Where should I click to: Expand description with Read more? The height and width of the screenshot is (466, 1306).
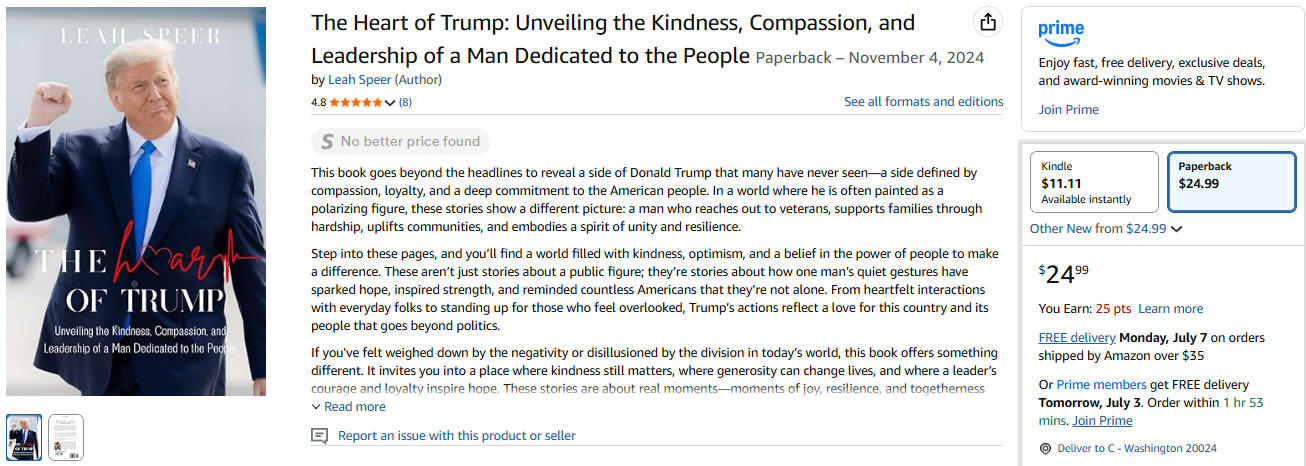coord(348,407)
